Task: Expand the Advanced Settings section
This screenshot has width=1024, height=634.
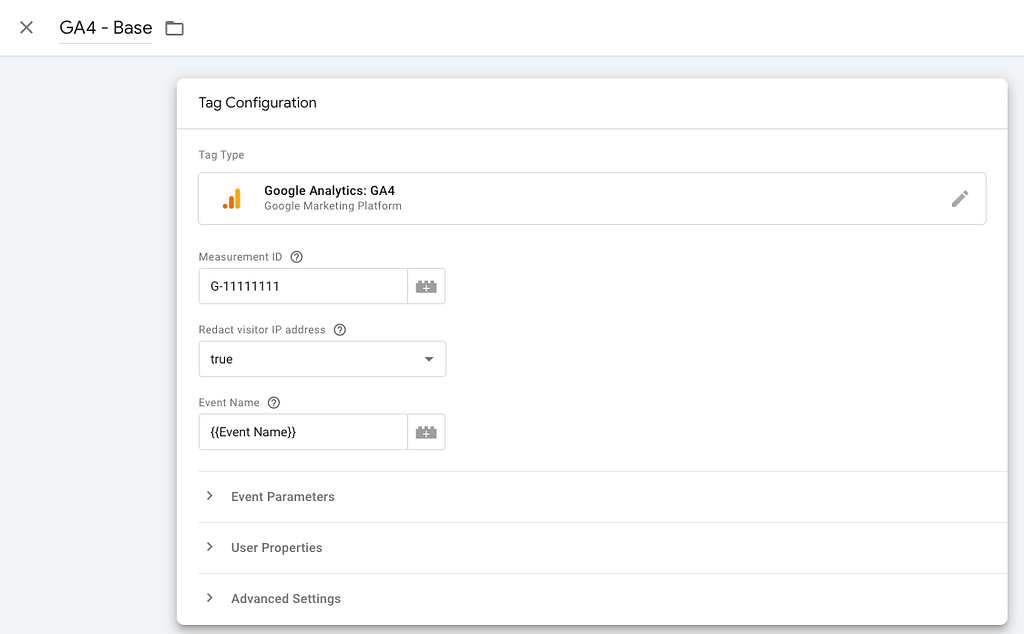Action: point(603,599)
